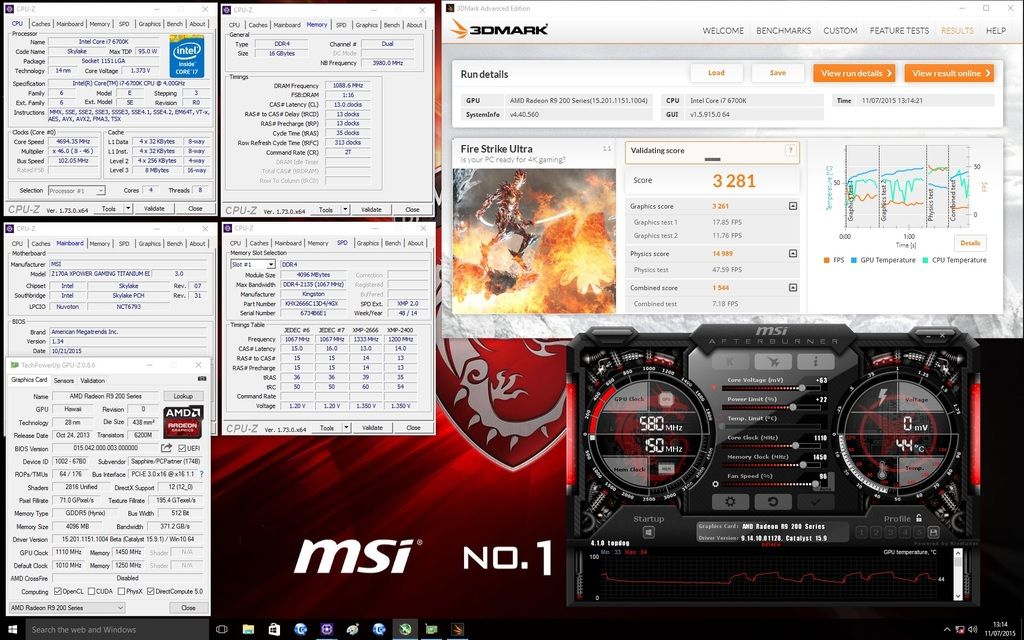Viewport: 1024px width, 640px height.
Task: Click the airplane icon button in MSI Afterburner
Action: point(773,362)
